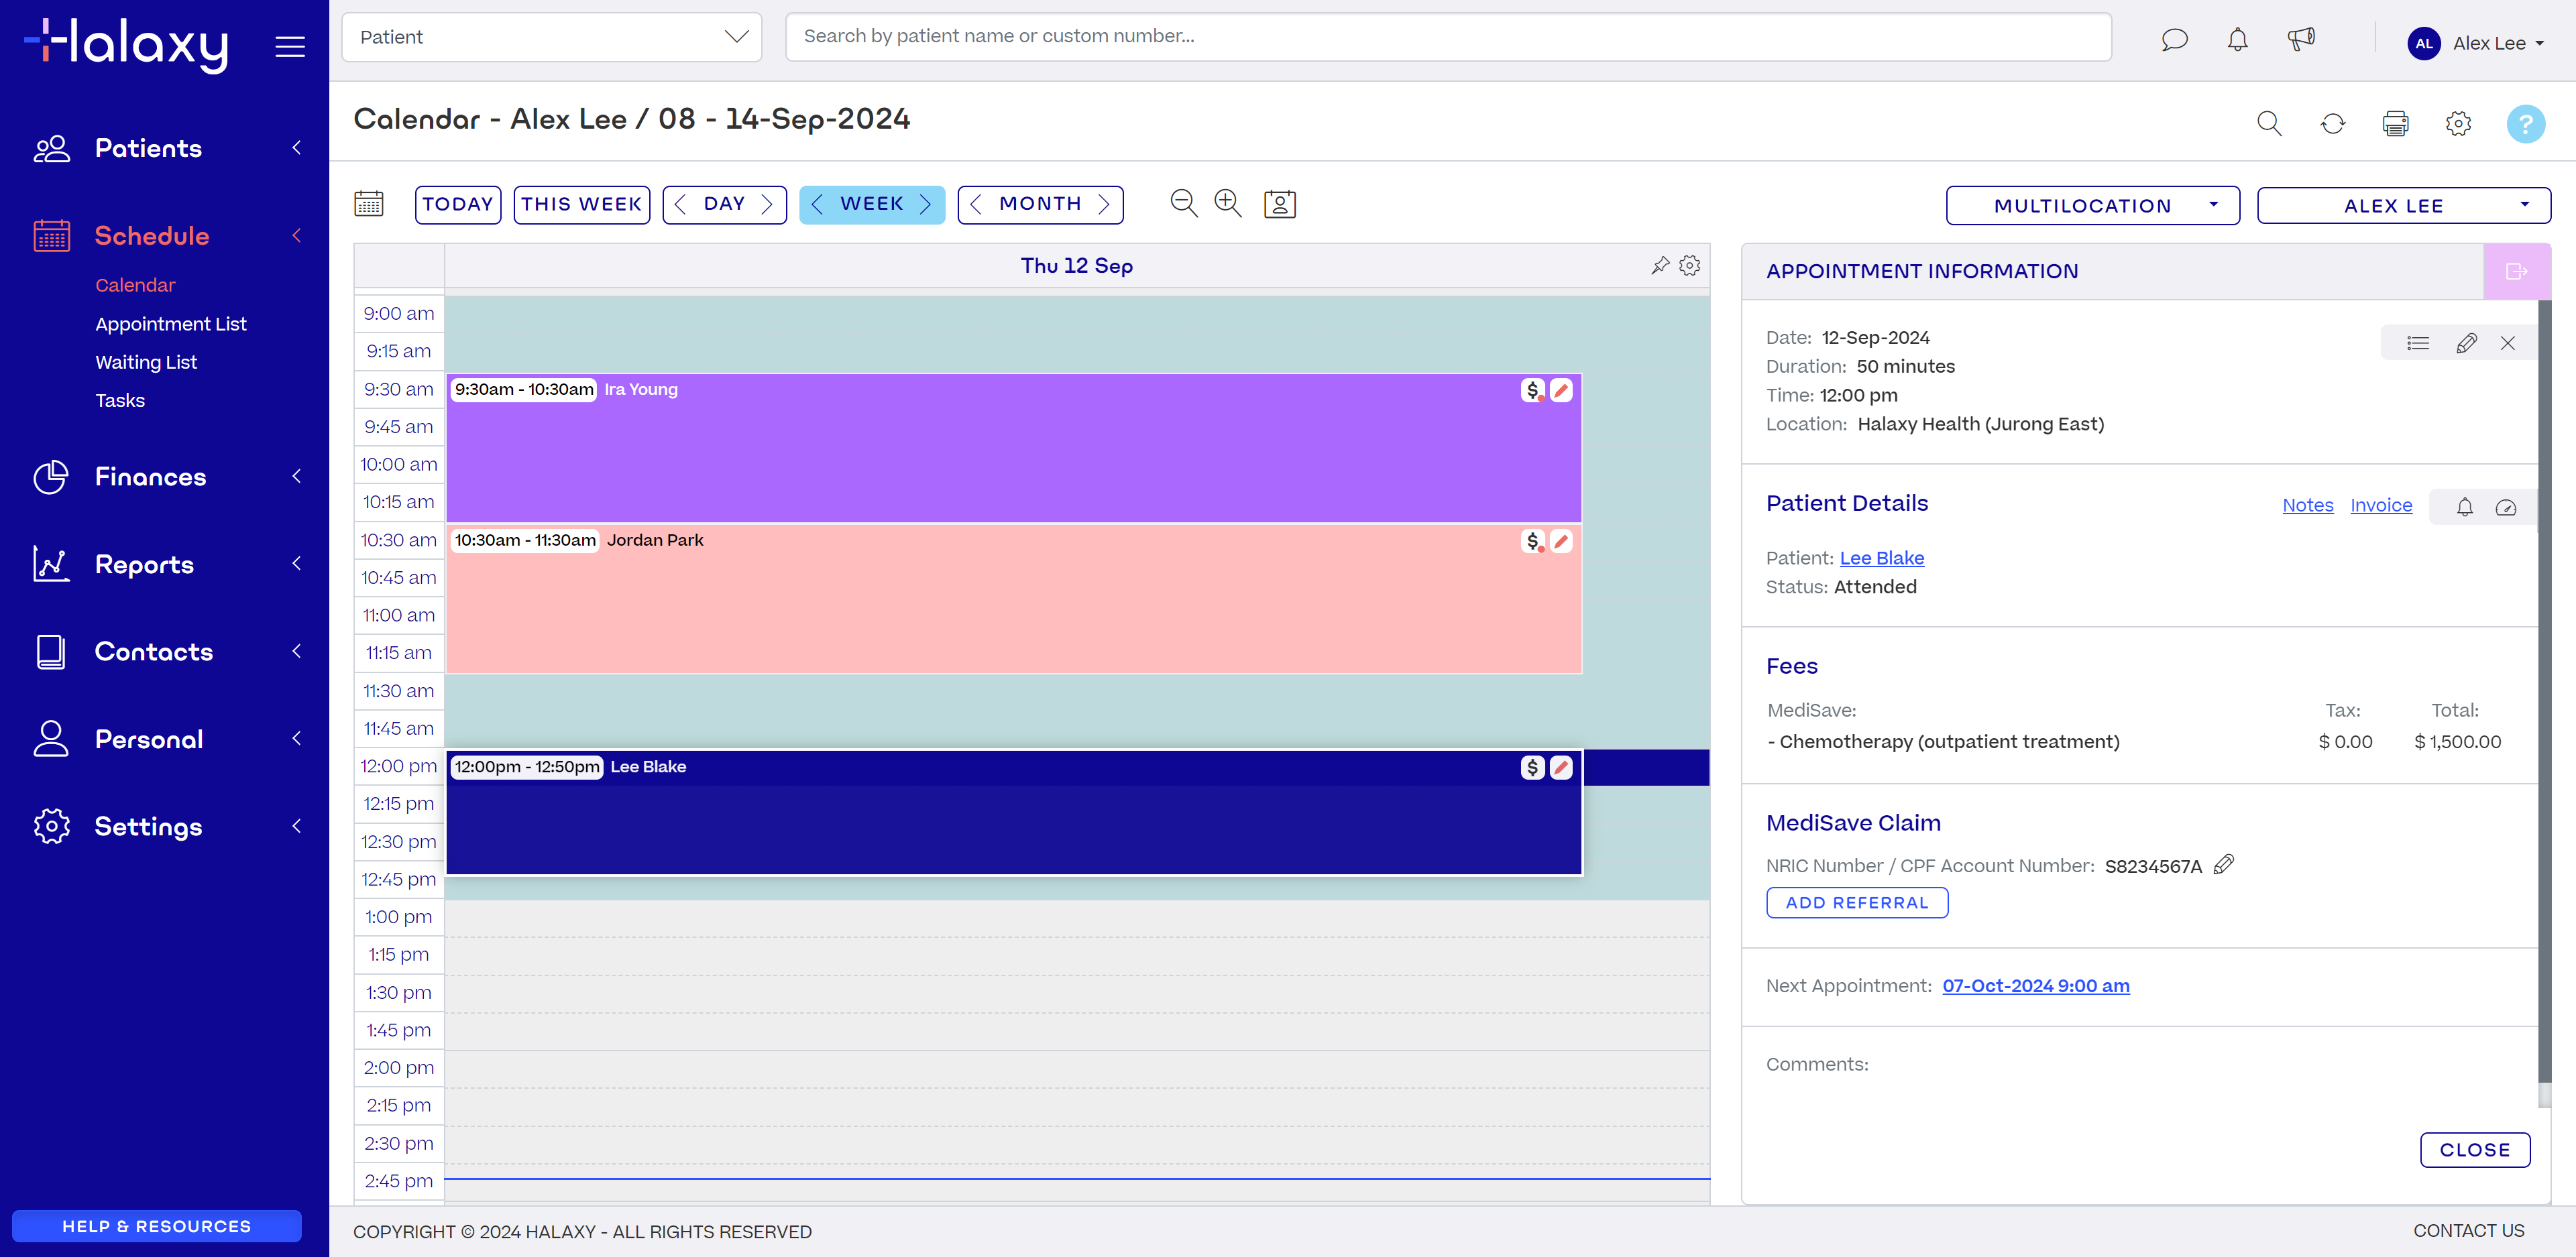Go to previous week arrow

[817, 204]
